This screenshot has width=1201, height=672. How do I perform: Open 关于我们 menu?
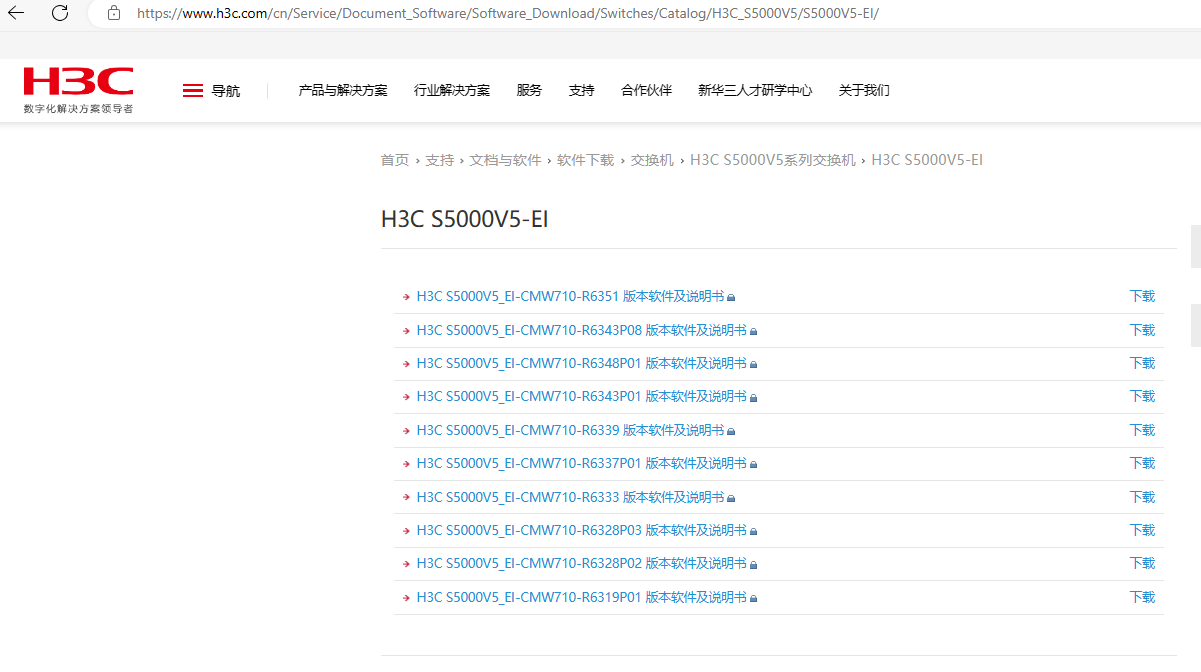click(x=864, y=90)
